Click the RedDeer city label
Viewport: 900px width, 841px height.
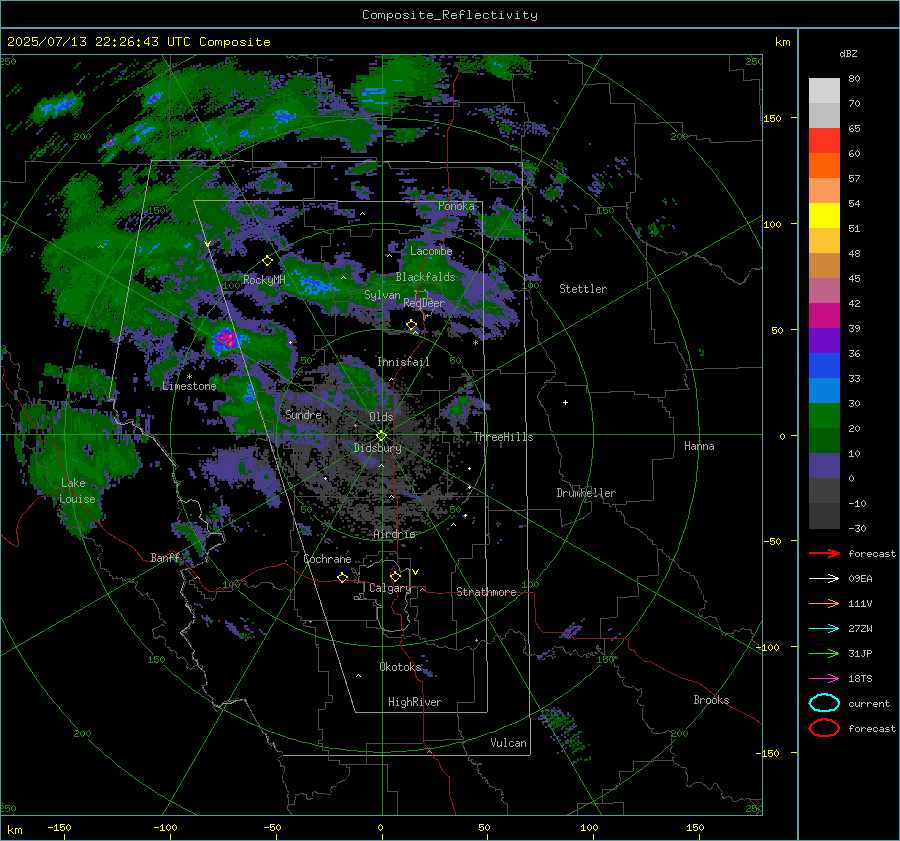click(424, 303)
